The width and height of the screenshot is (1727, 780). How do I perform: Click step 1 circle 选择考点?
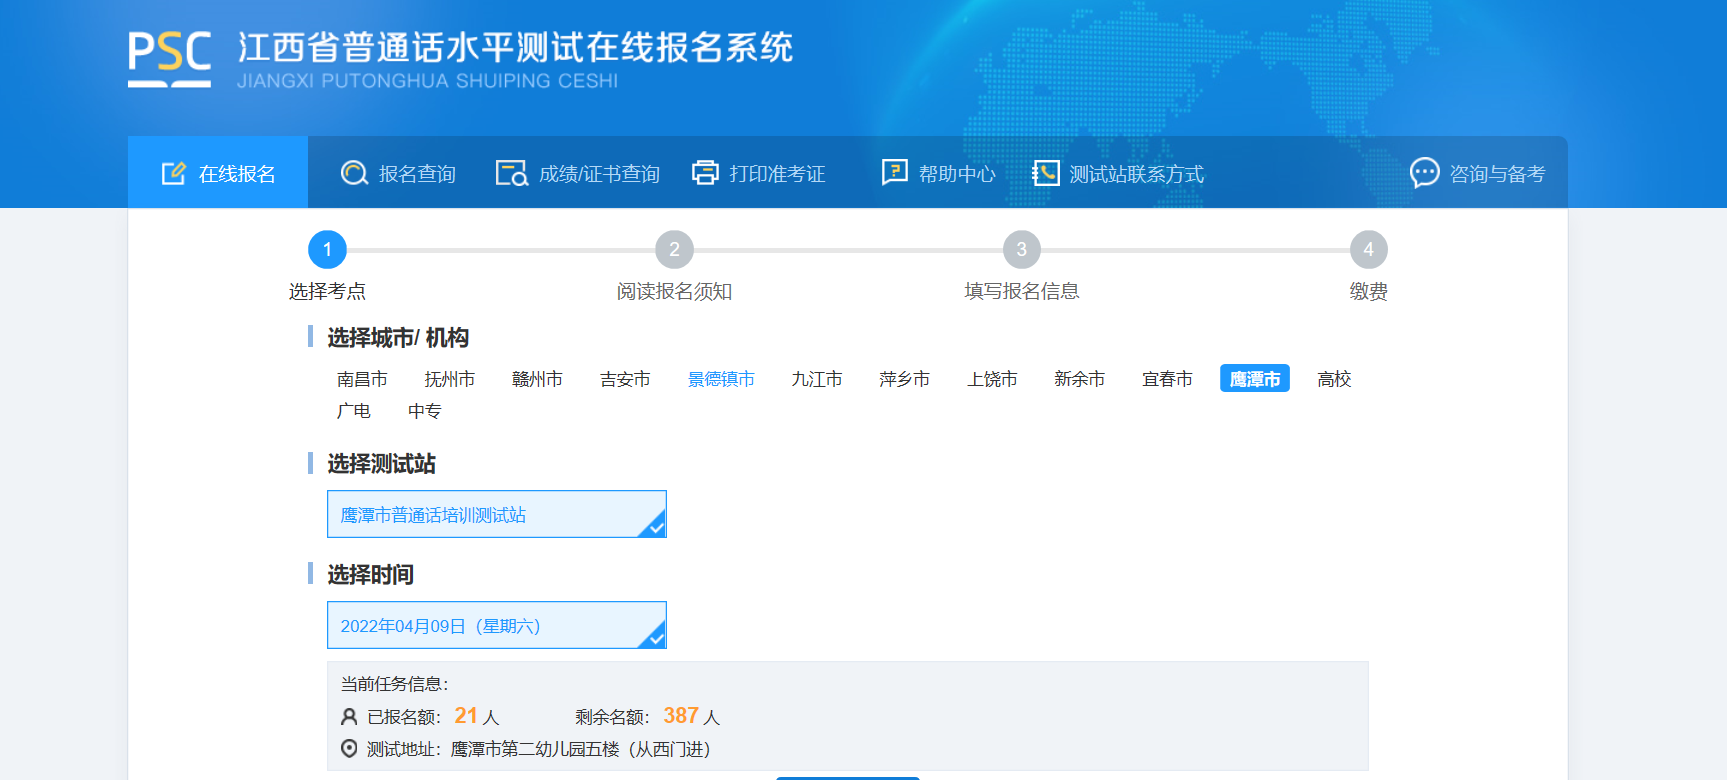(327, 249)
